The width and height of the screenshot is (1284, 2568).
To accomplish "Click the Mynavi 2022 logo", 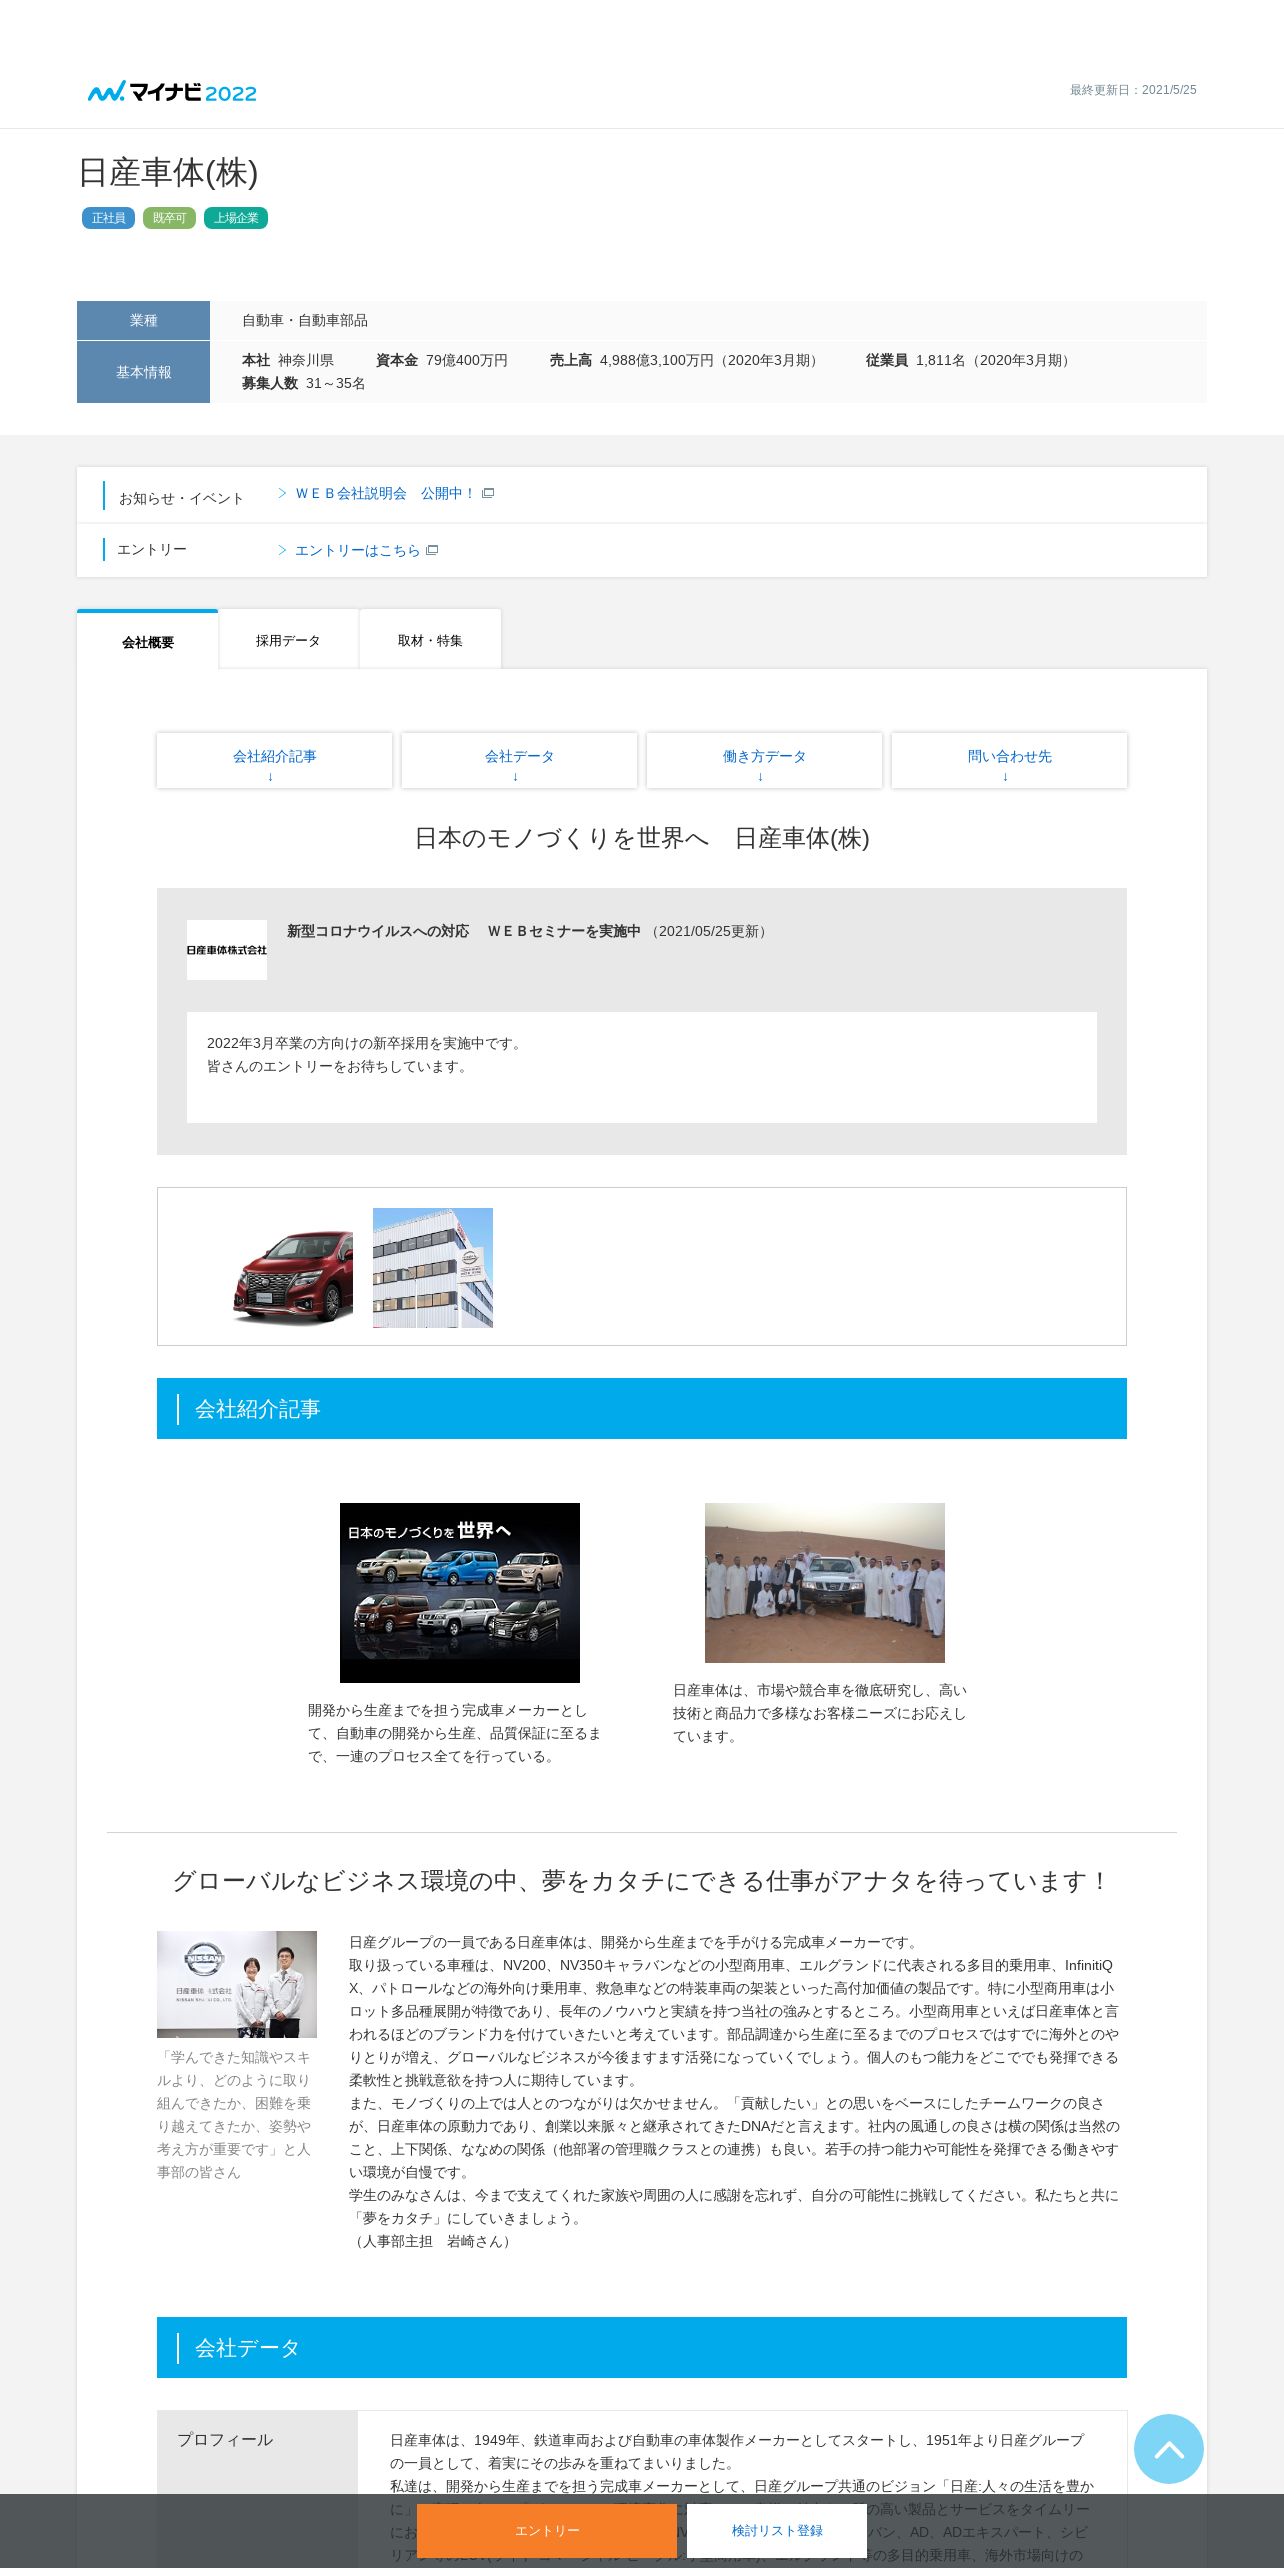I will pos(172,92).
